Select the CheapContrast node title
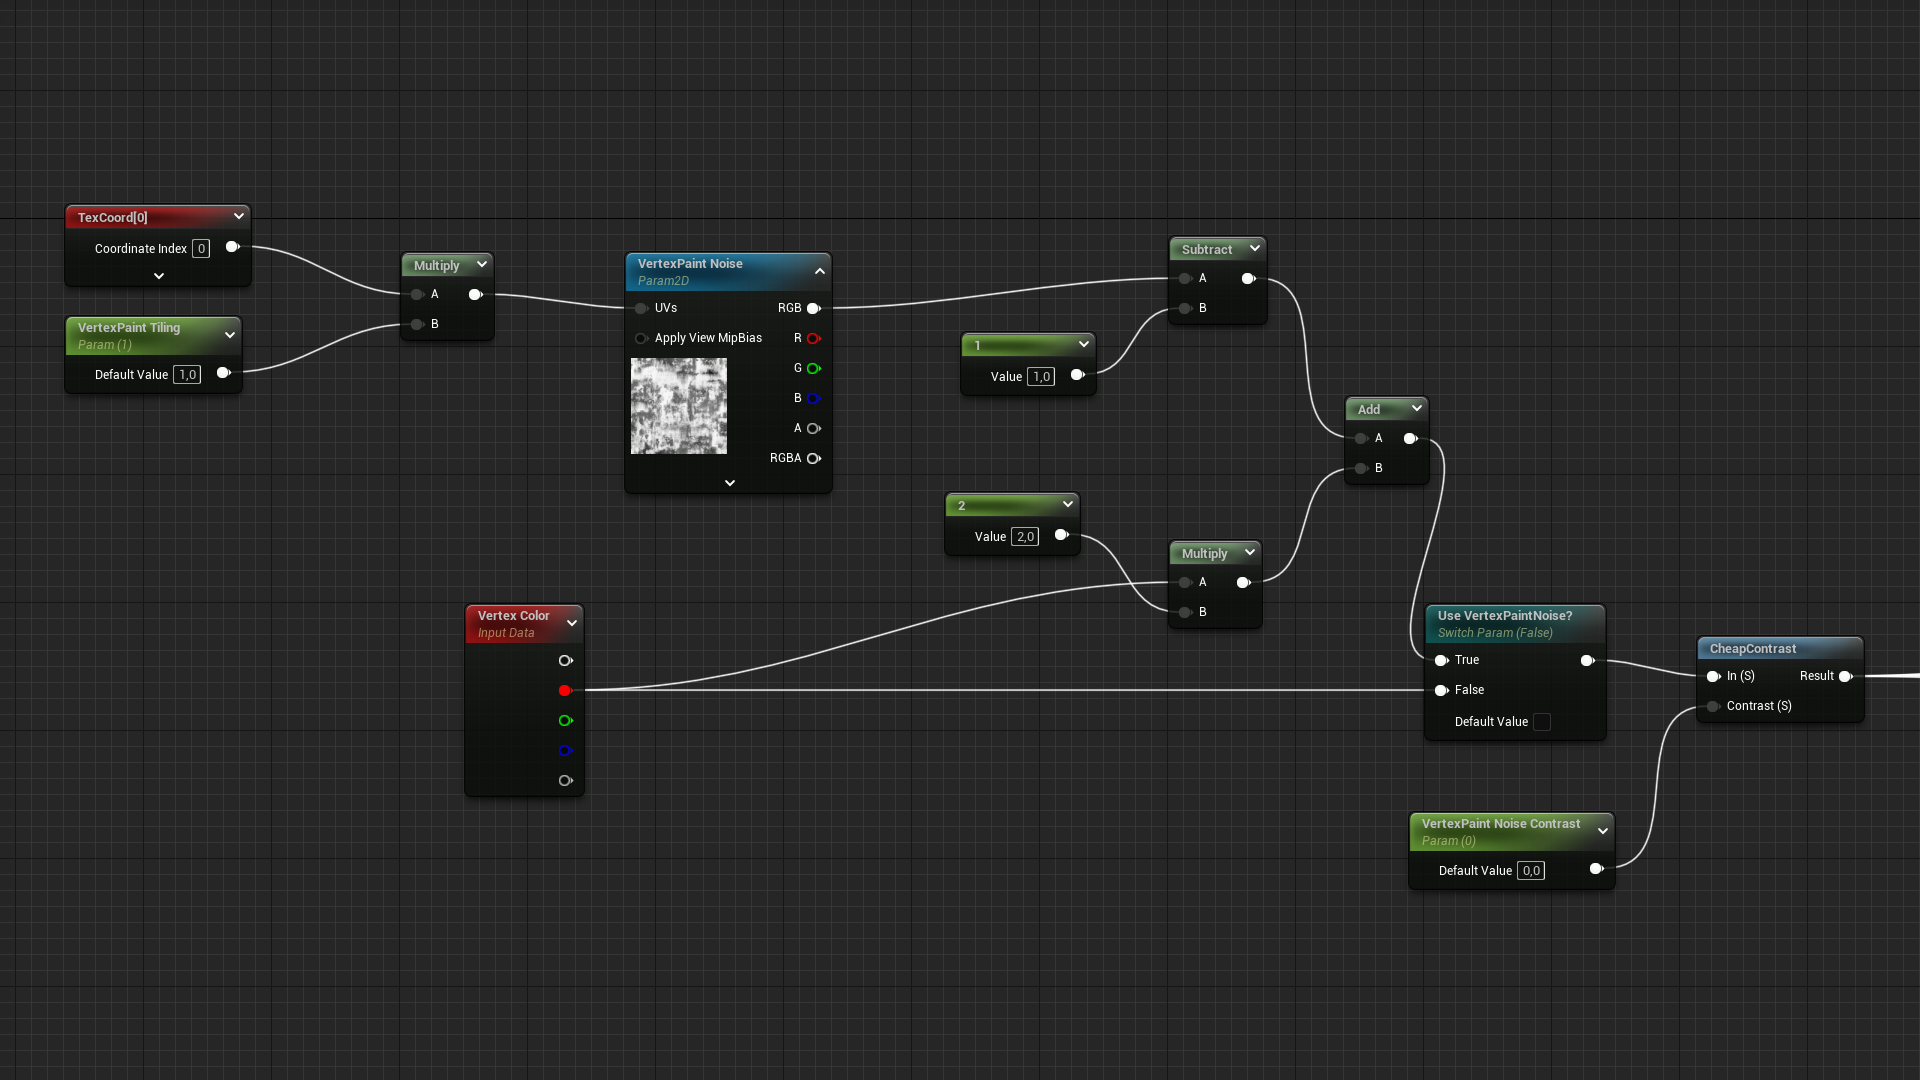 click(x=1753, y=649)
